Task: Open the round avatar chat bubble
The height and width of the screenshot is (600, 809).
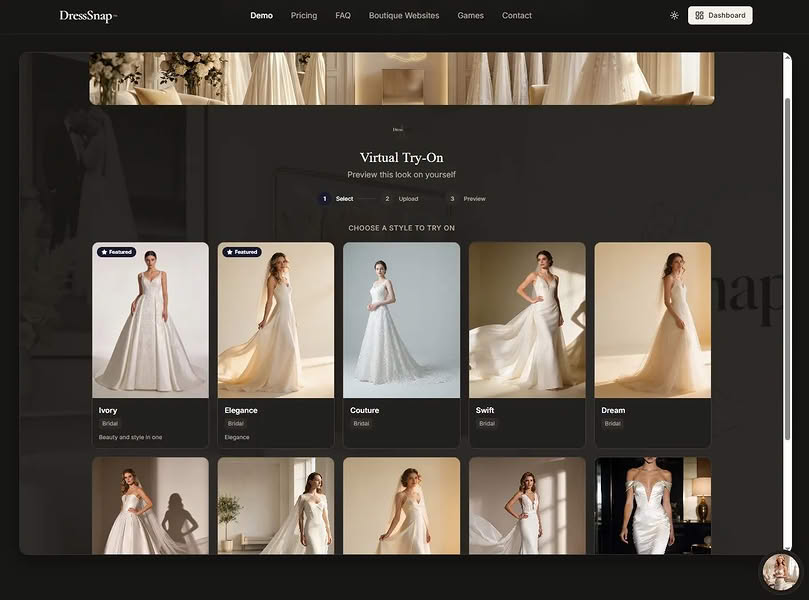Action: click(781, 572)
